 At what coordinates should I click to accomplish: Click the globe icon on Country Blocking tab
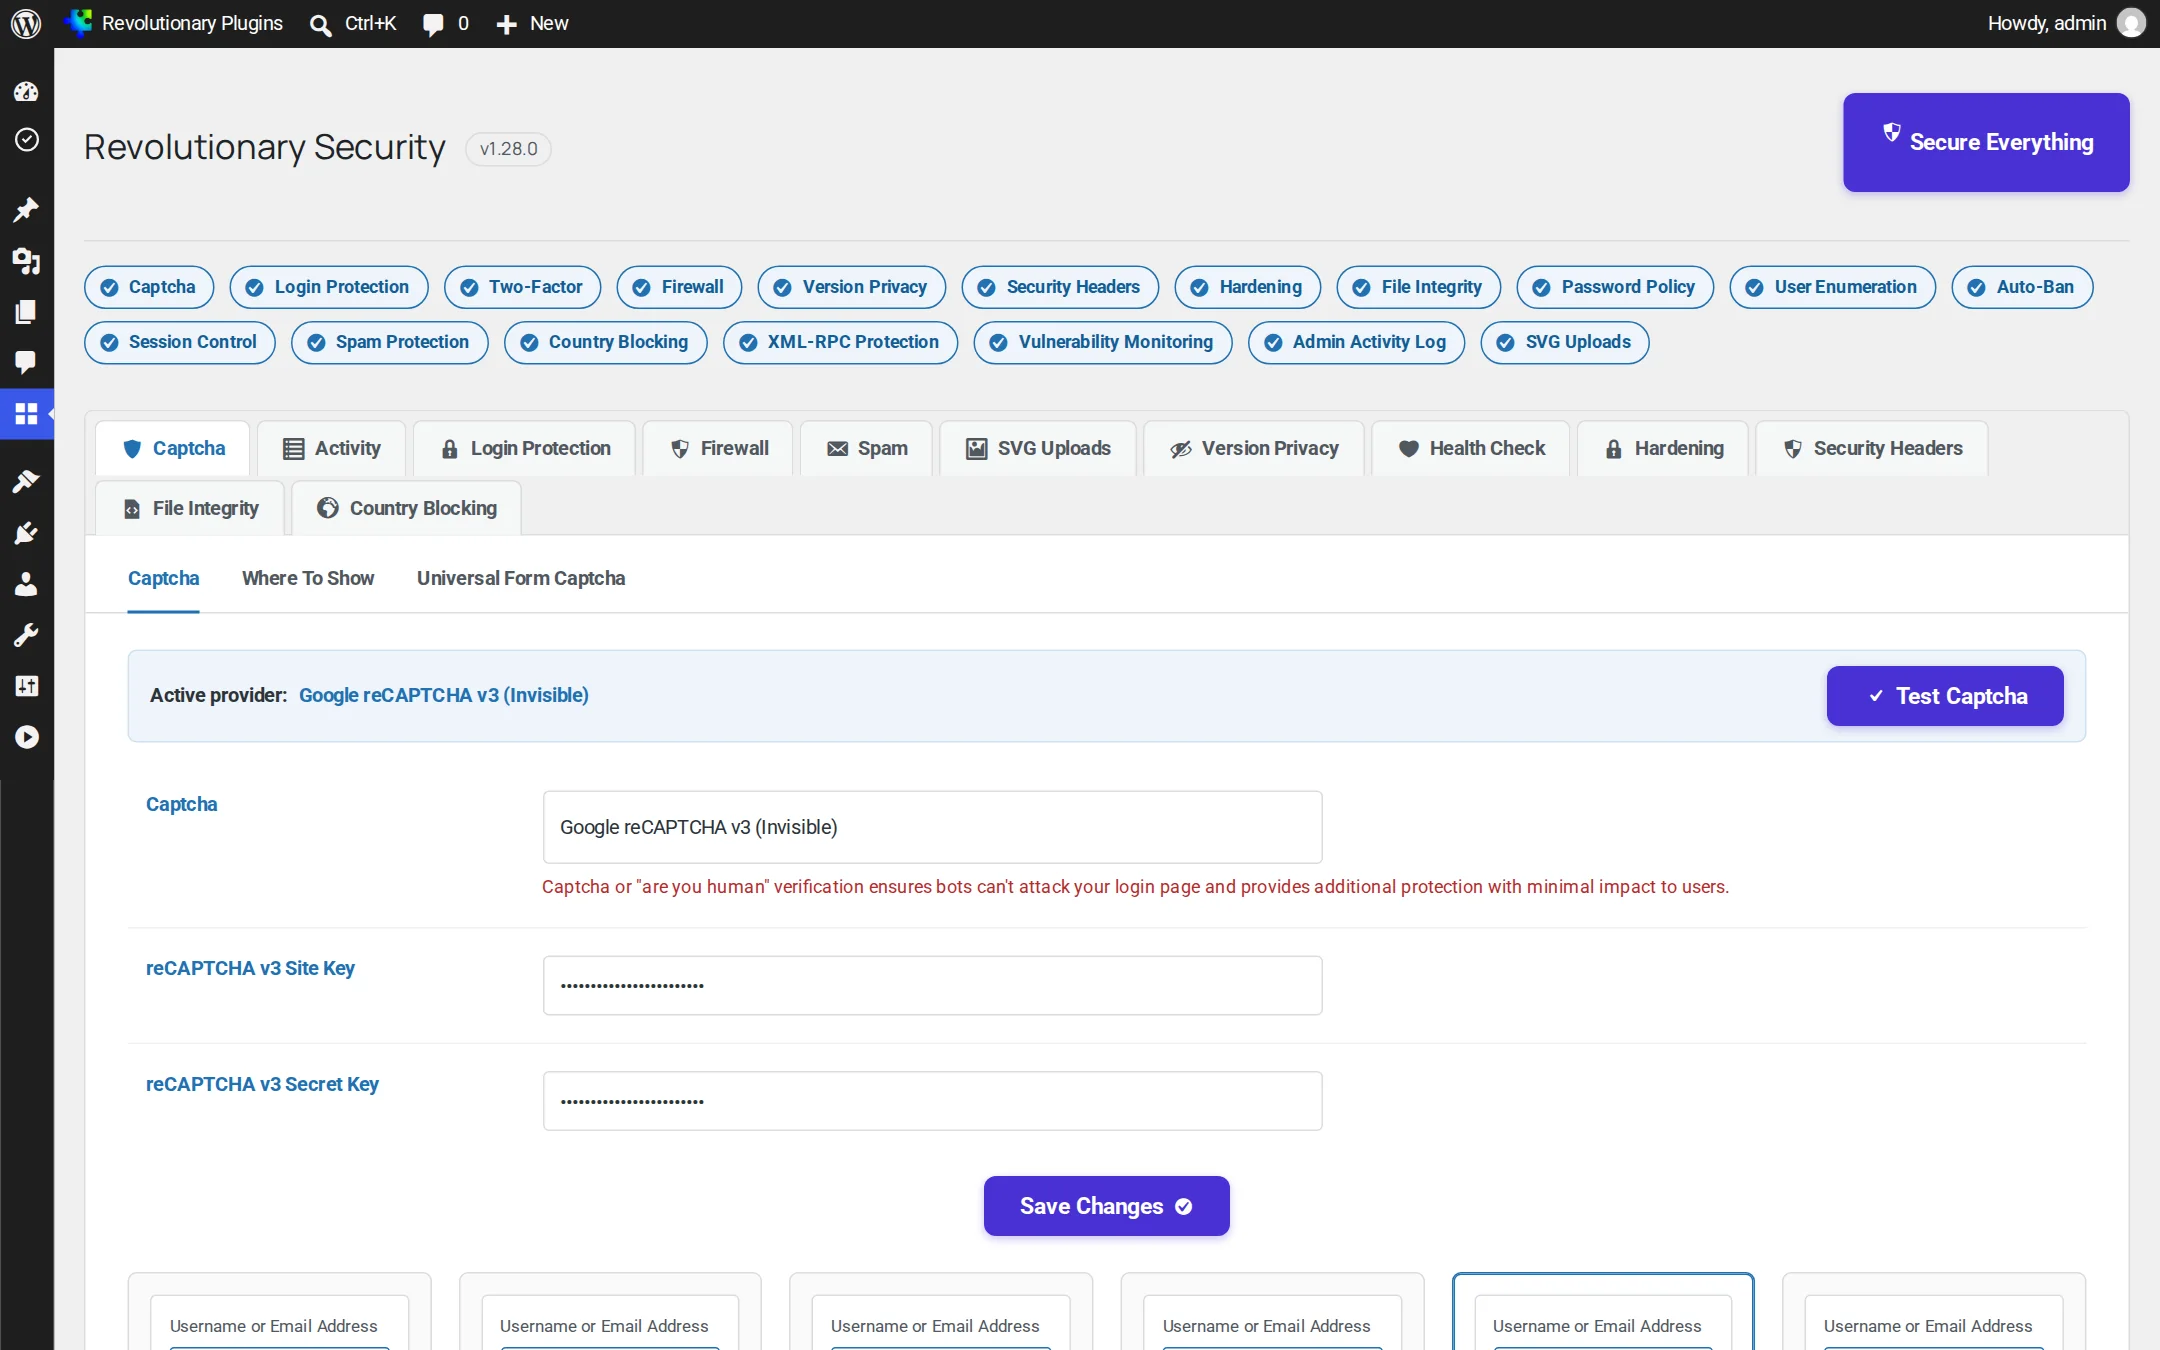328,508
